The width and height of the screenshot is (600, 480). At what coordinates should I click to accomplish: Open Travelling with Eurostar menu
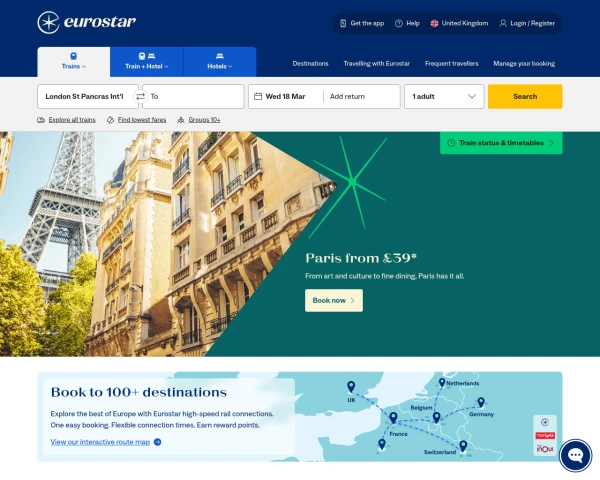[x=377, y=64]
